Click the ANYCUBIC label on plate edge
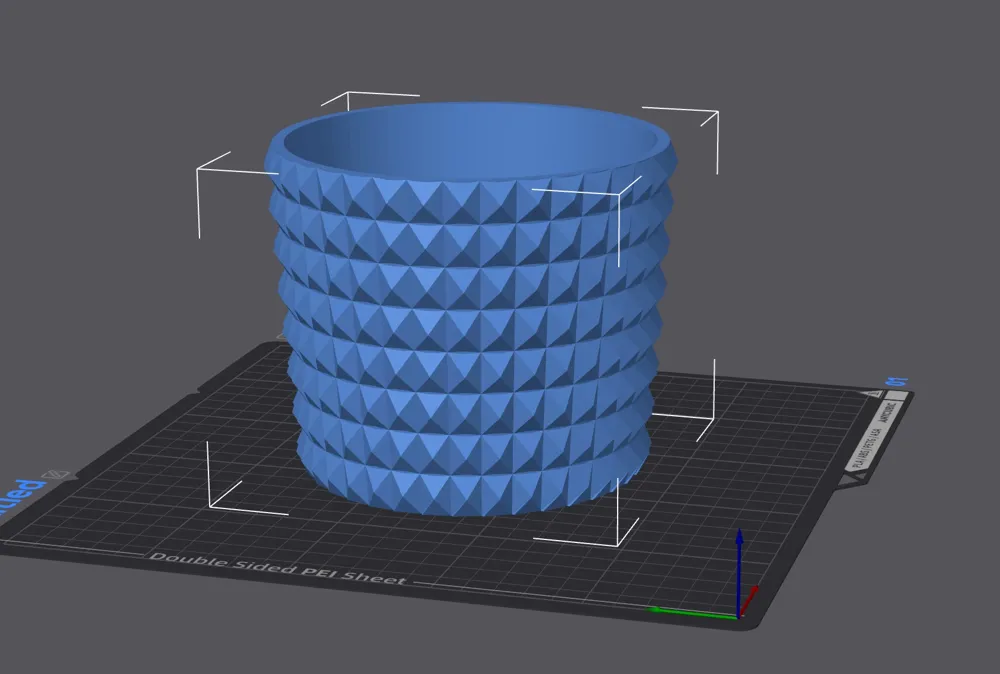Screen dimensions: 1000x674 (x=889, y=413)
